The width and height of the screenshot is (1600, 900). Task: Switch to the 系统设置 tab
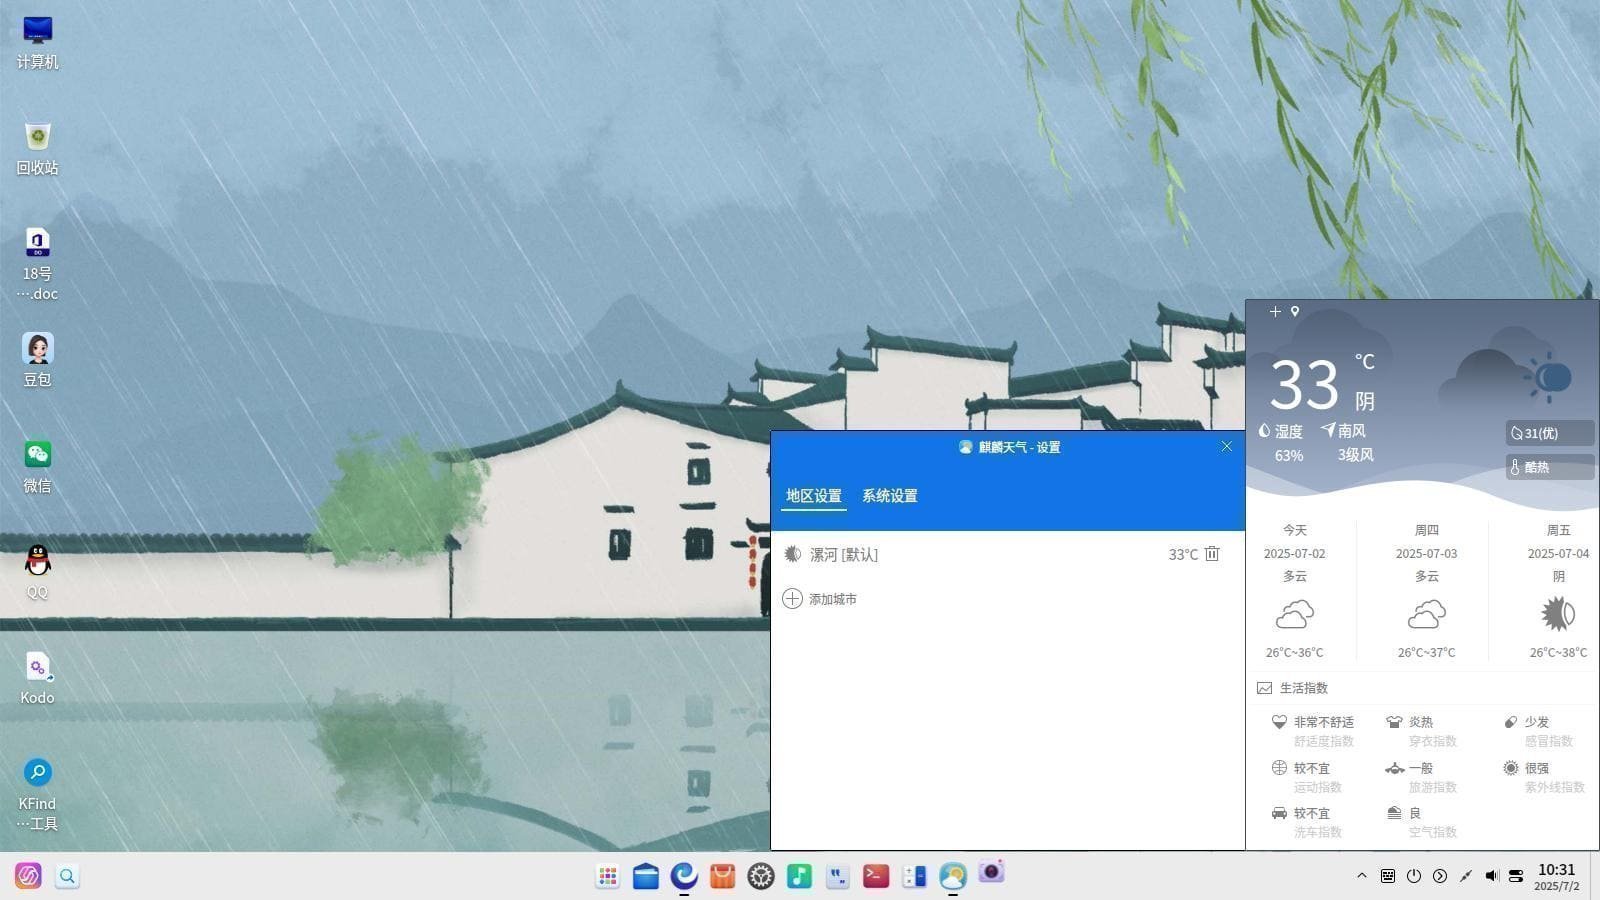[890, 496]
